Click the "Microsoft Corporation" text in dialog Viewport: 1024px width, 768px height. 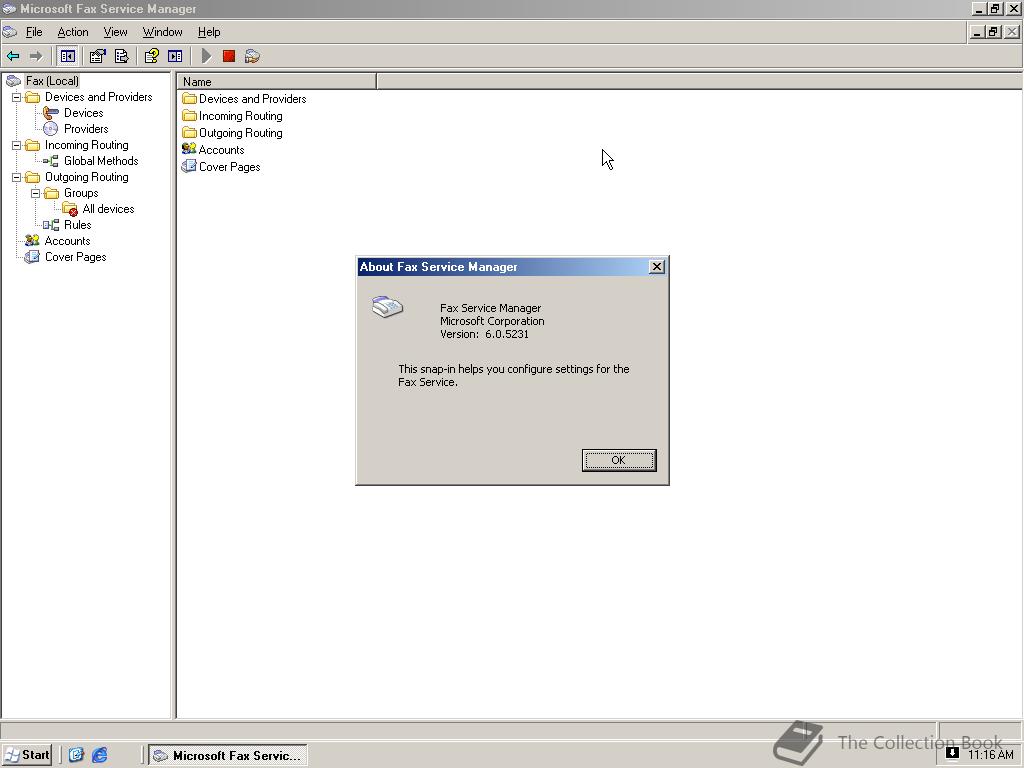[492, 321]
